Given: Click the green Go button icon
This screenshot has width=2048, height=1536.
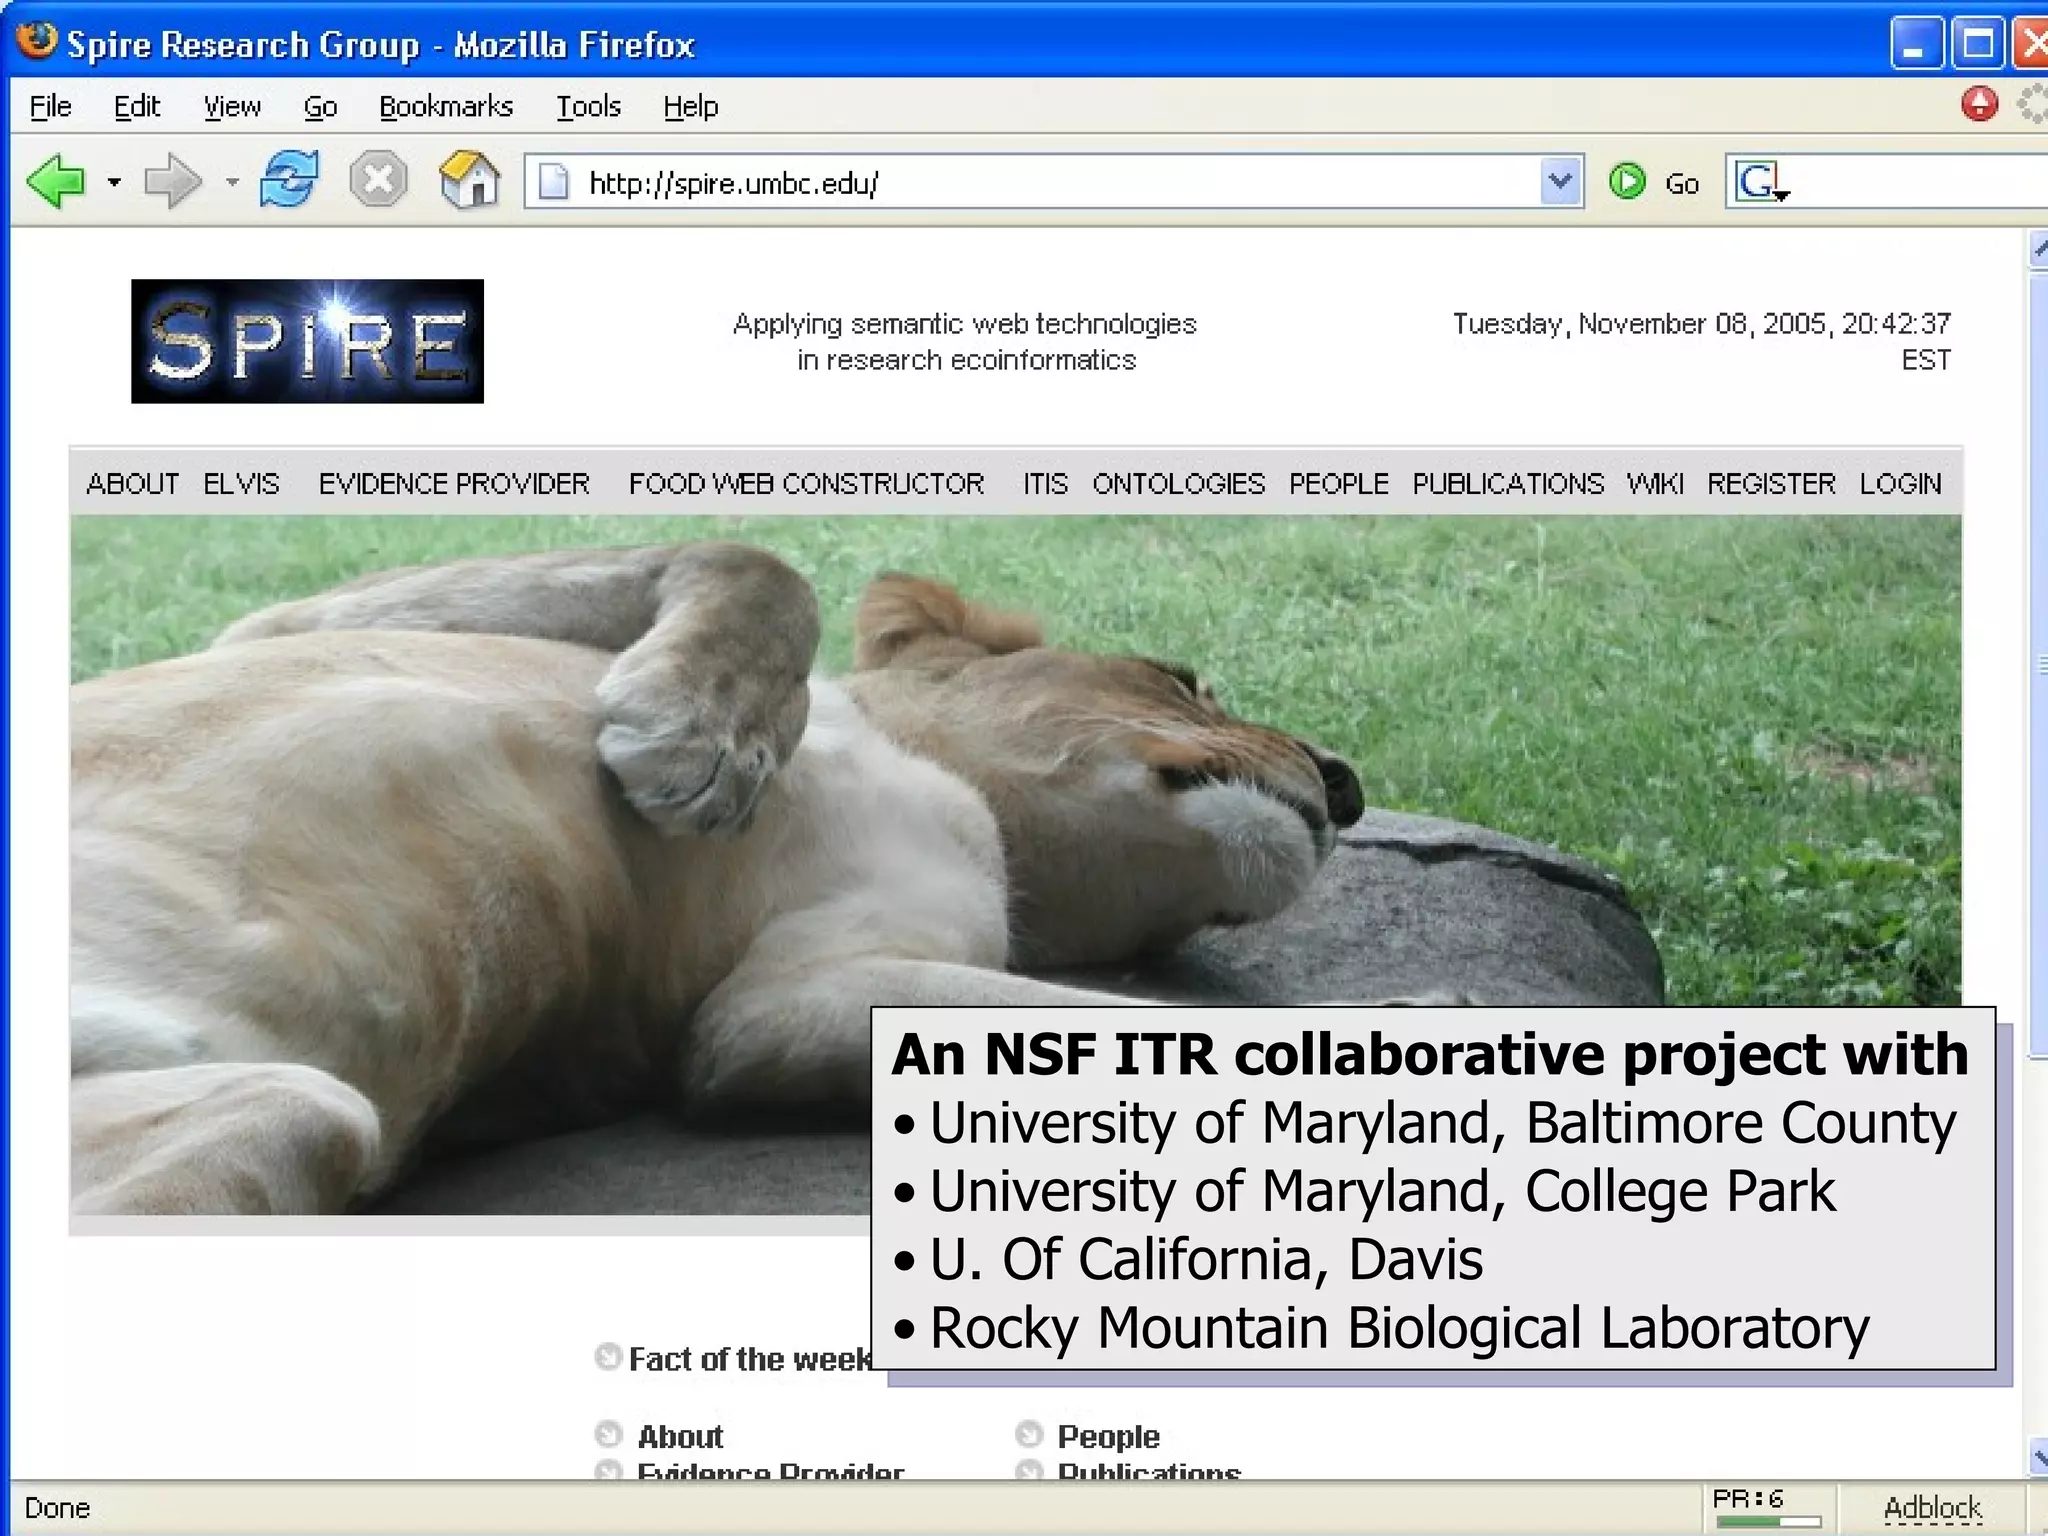Looking at the screenshot, I should click(1628, 182).
